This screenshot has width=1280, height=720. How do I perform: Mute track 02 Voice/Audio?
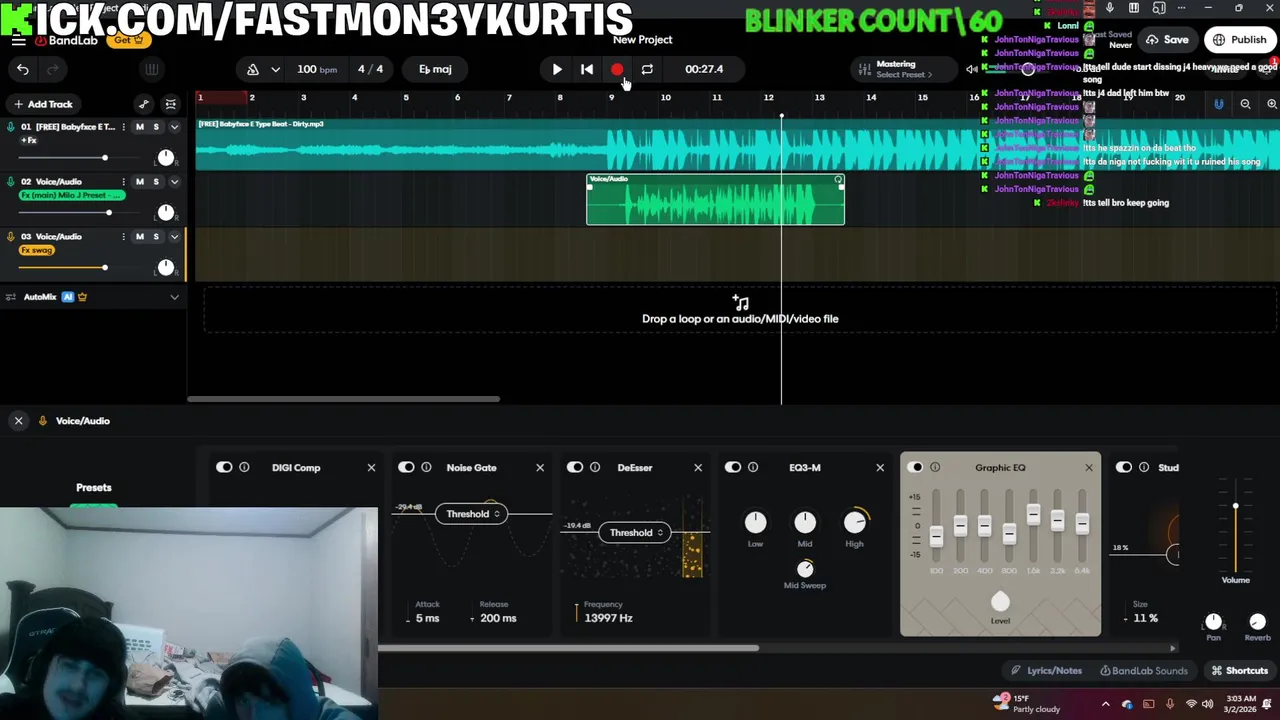(140, 182)
